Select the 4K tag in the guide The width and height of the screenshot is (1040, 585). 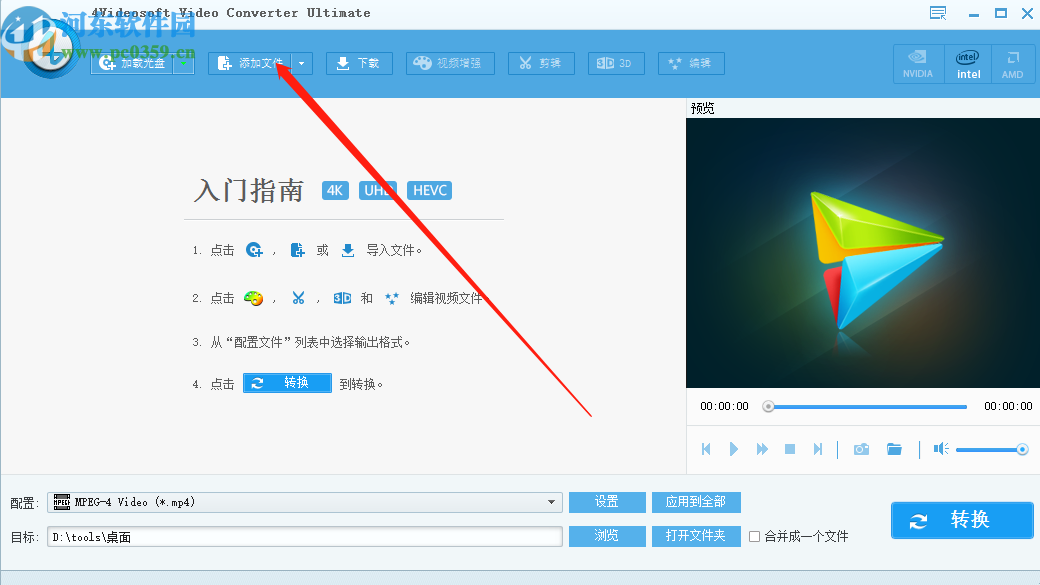335,190
